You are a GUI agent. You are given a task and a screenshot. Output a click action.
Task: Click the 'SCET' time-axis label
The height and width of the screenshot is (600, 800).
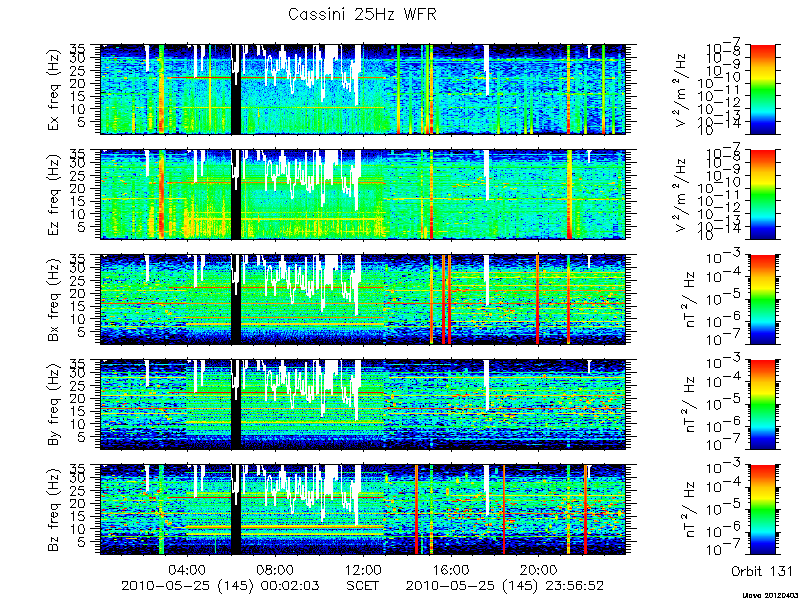pos(363,585)
